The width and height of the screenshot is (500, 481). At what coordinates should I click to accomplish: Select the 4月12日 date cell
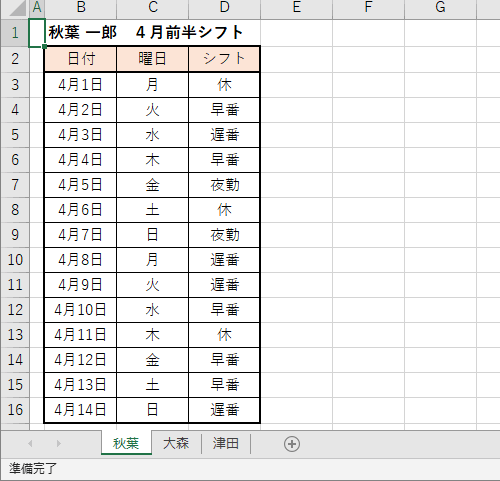pos(81,360)
